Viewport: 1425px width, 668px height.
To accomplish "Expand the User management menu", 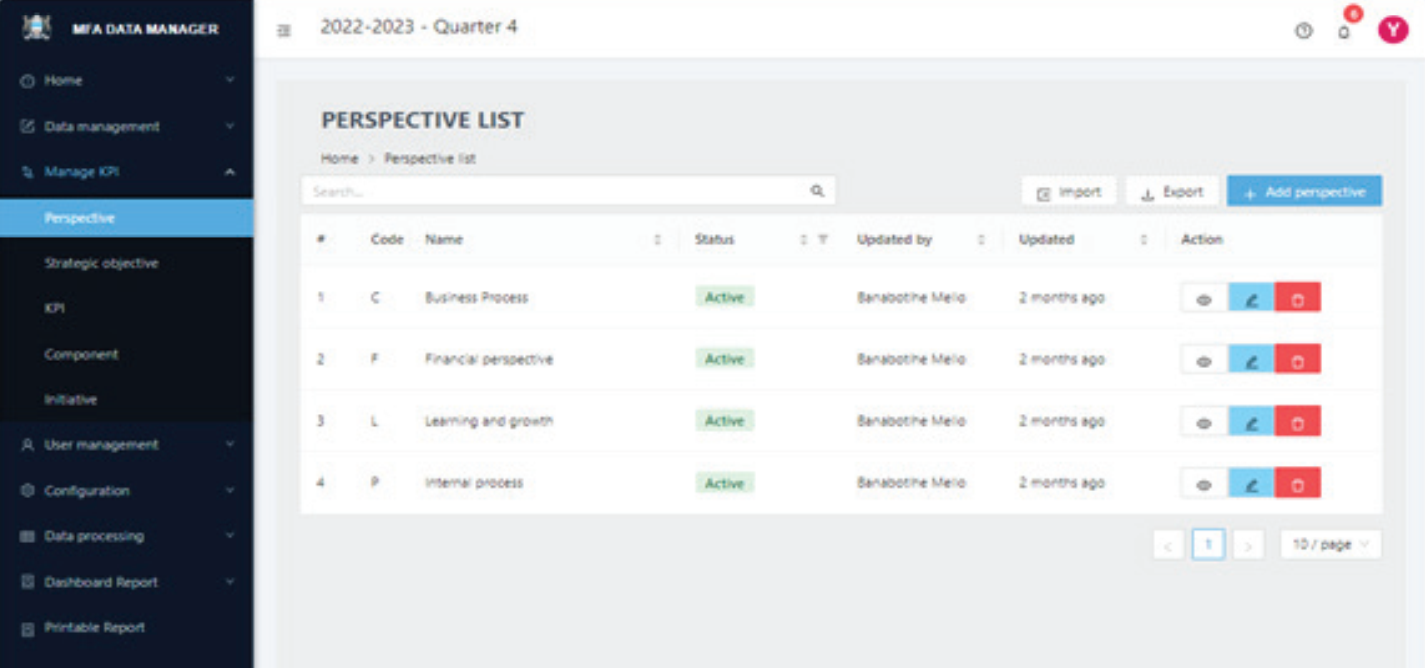I will point(127,445).
